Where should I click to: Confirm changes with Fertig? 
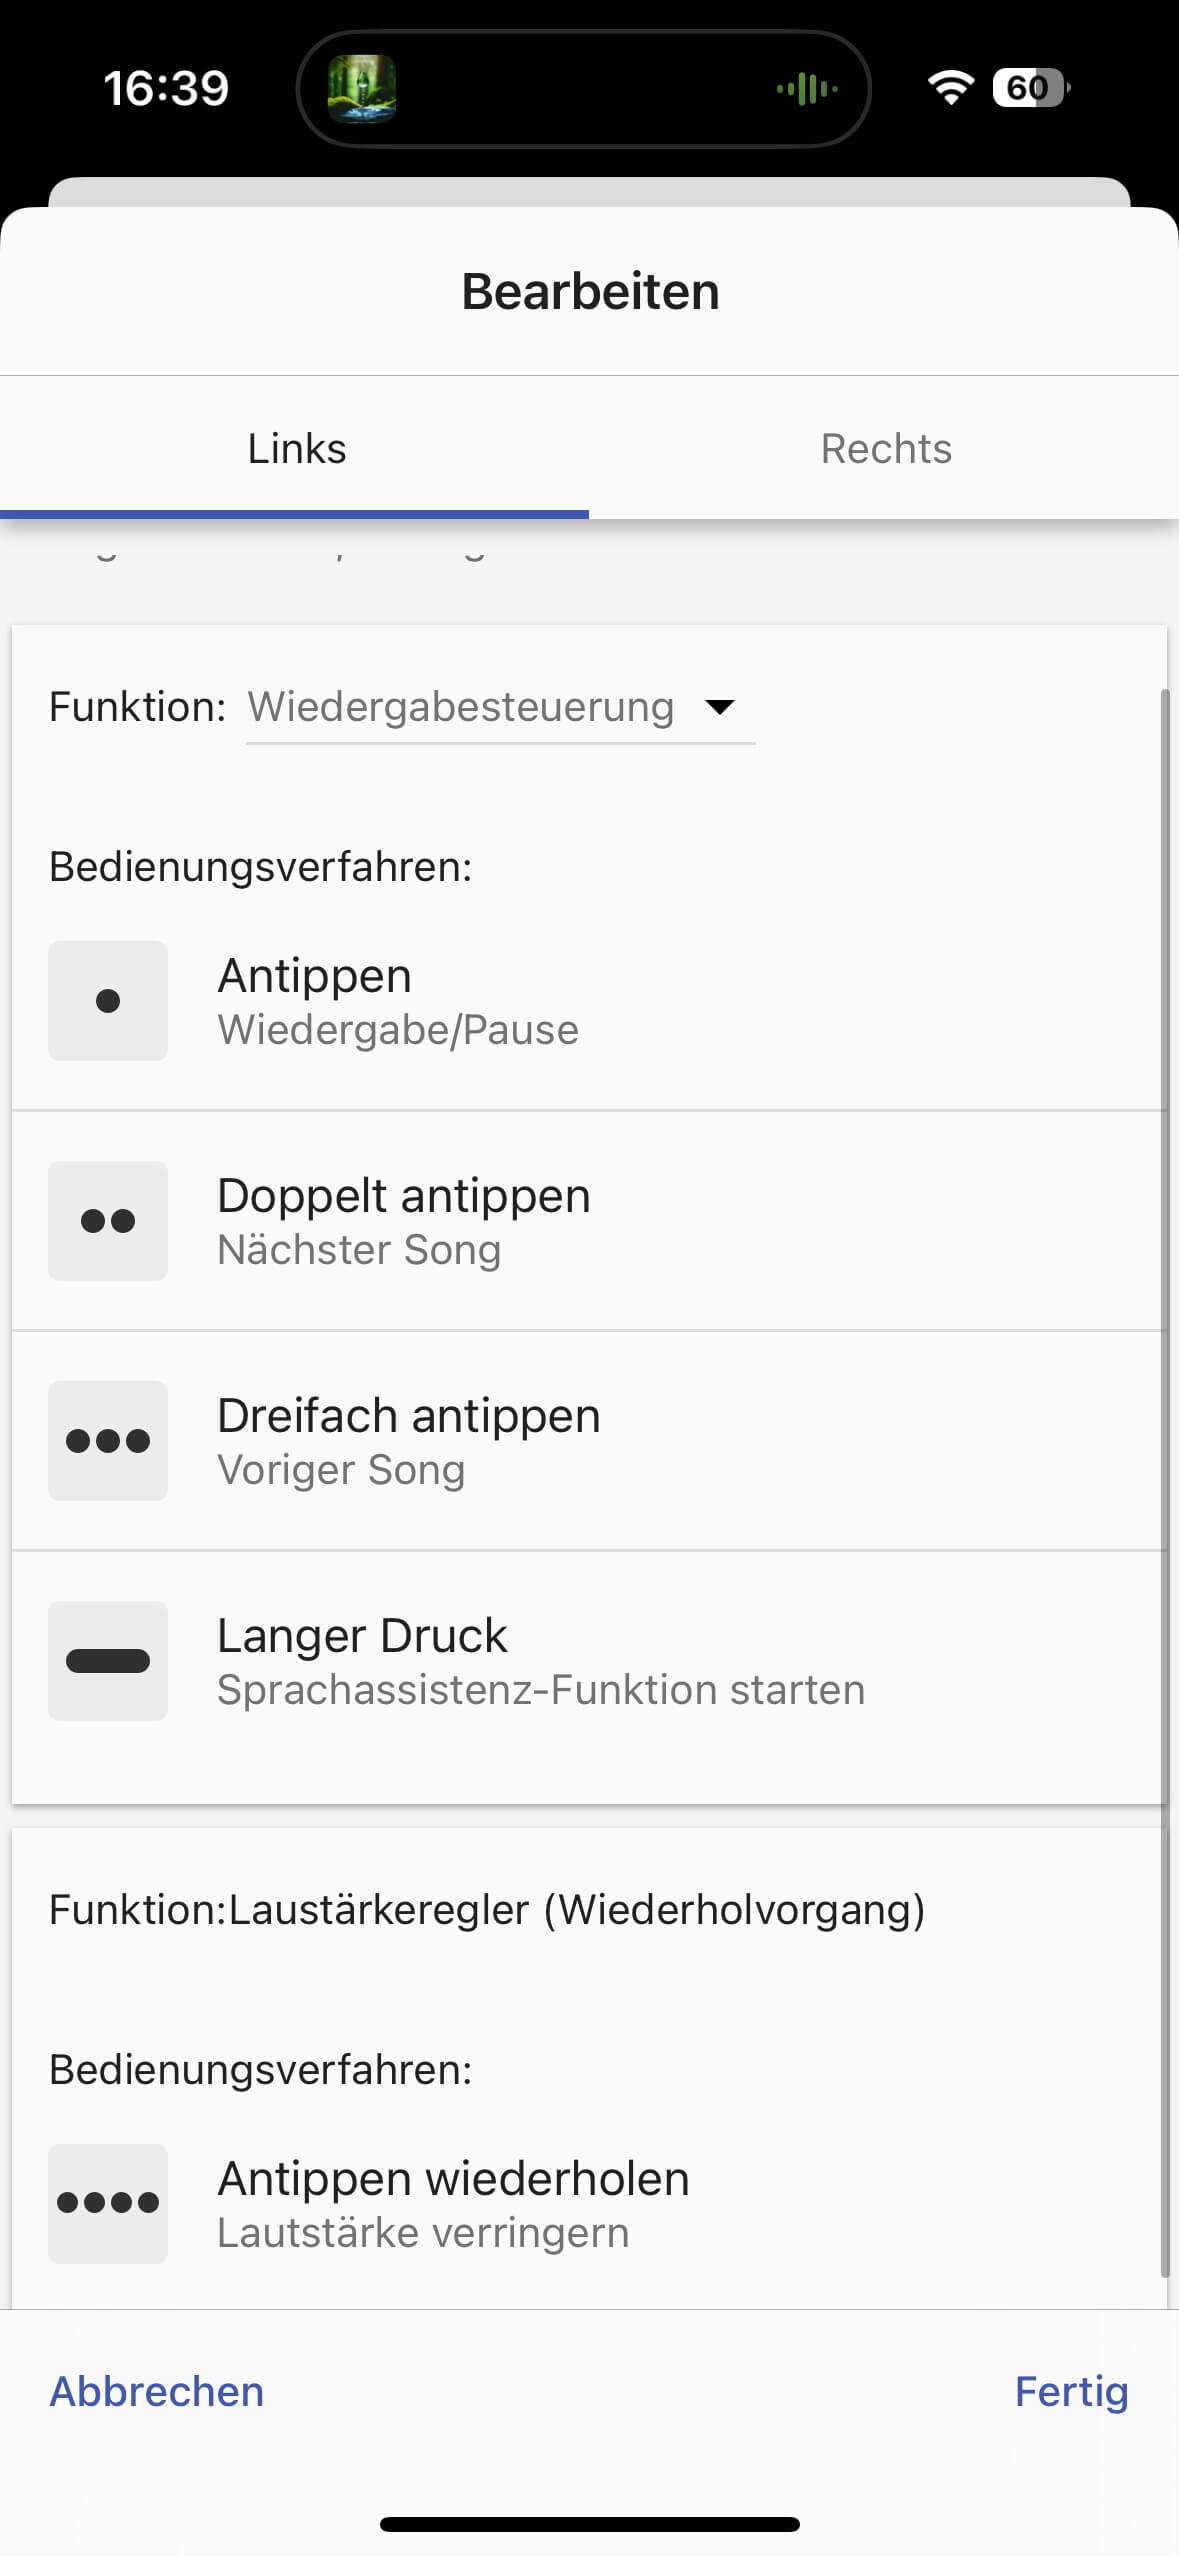point(1070,2391)
